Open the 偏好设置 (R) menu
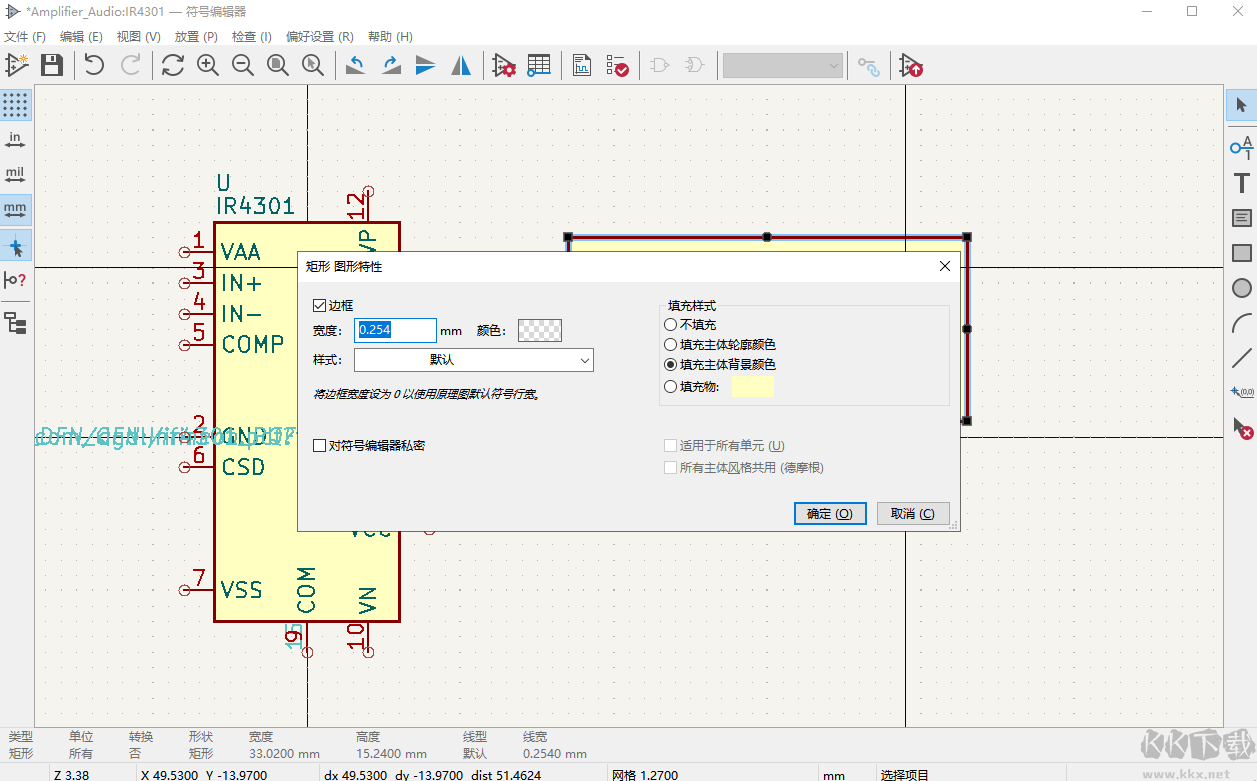Screen dimensions: 1257x781 point(319,37)
